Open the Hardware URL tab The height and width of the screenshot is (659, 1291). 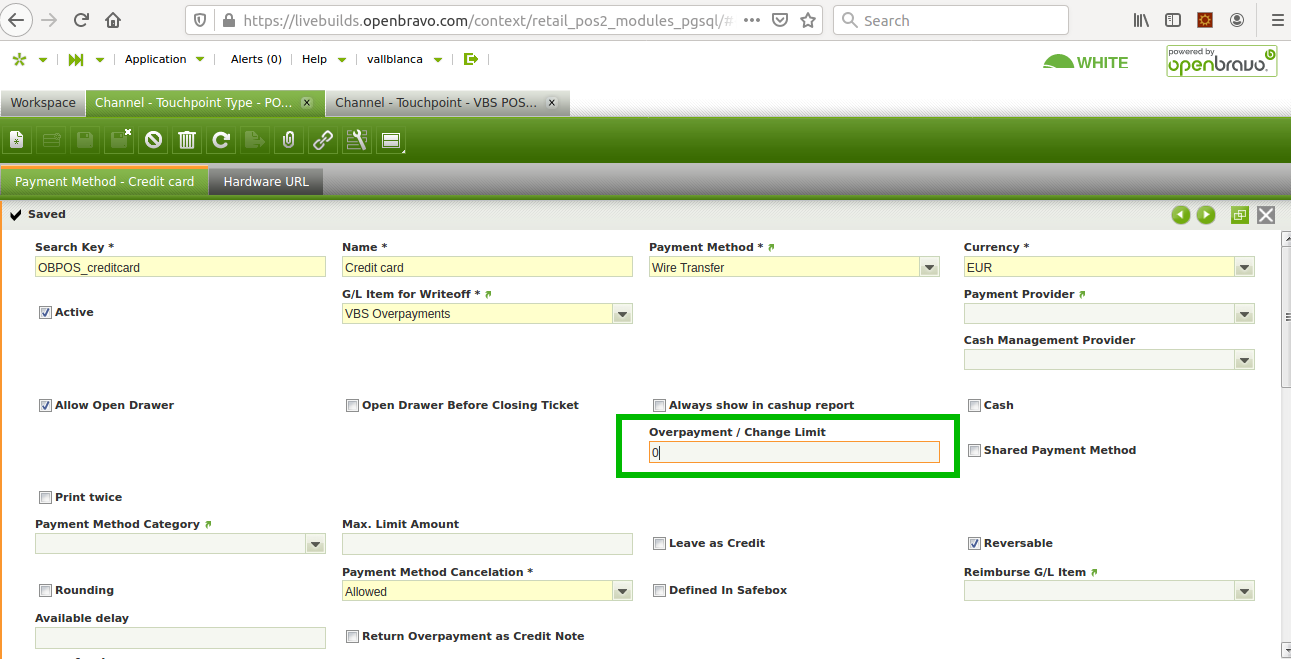266,182
